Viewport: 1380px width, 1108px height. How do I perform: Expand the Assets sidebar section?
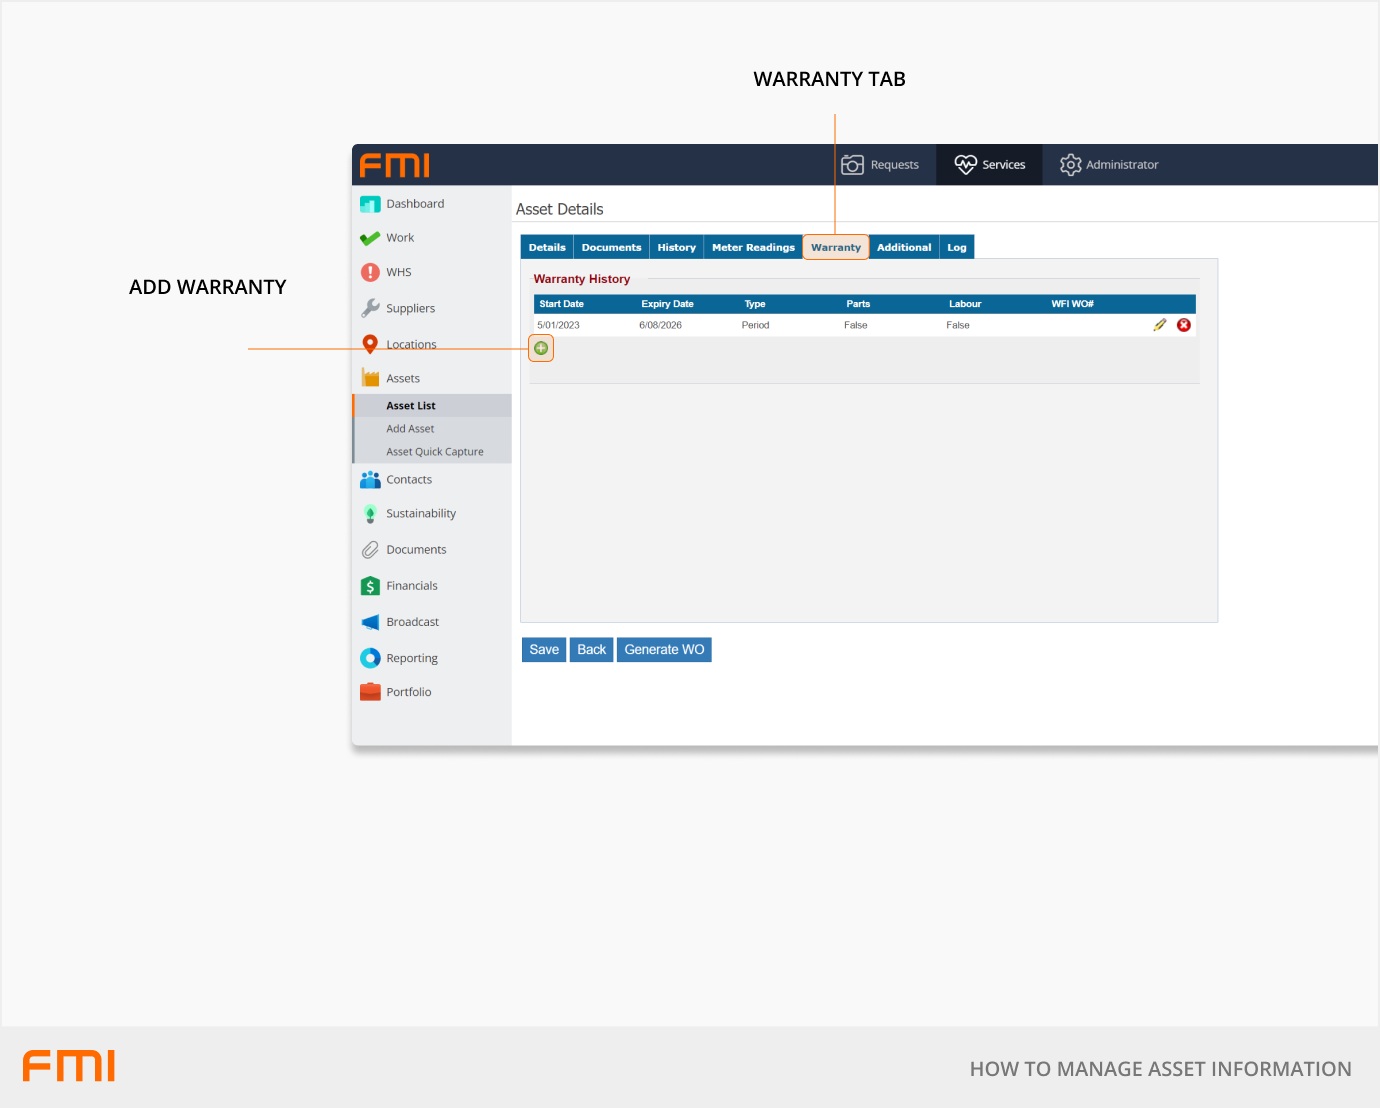403,378
